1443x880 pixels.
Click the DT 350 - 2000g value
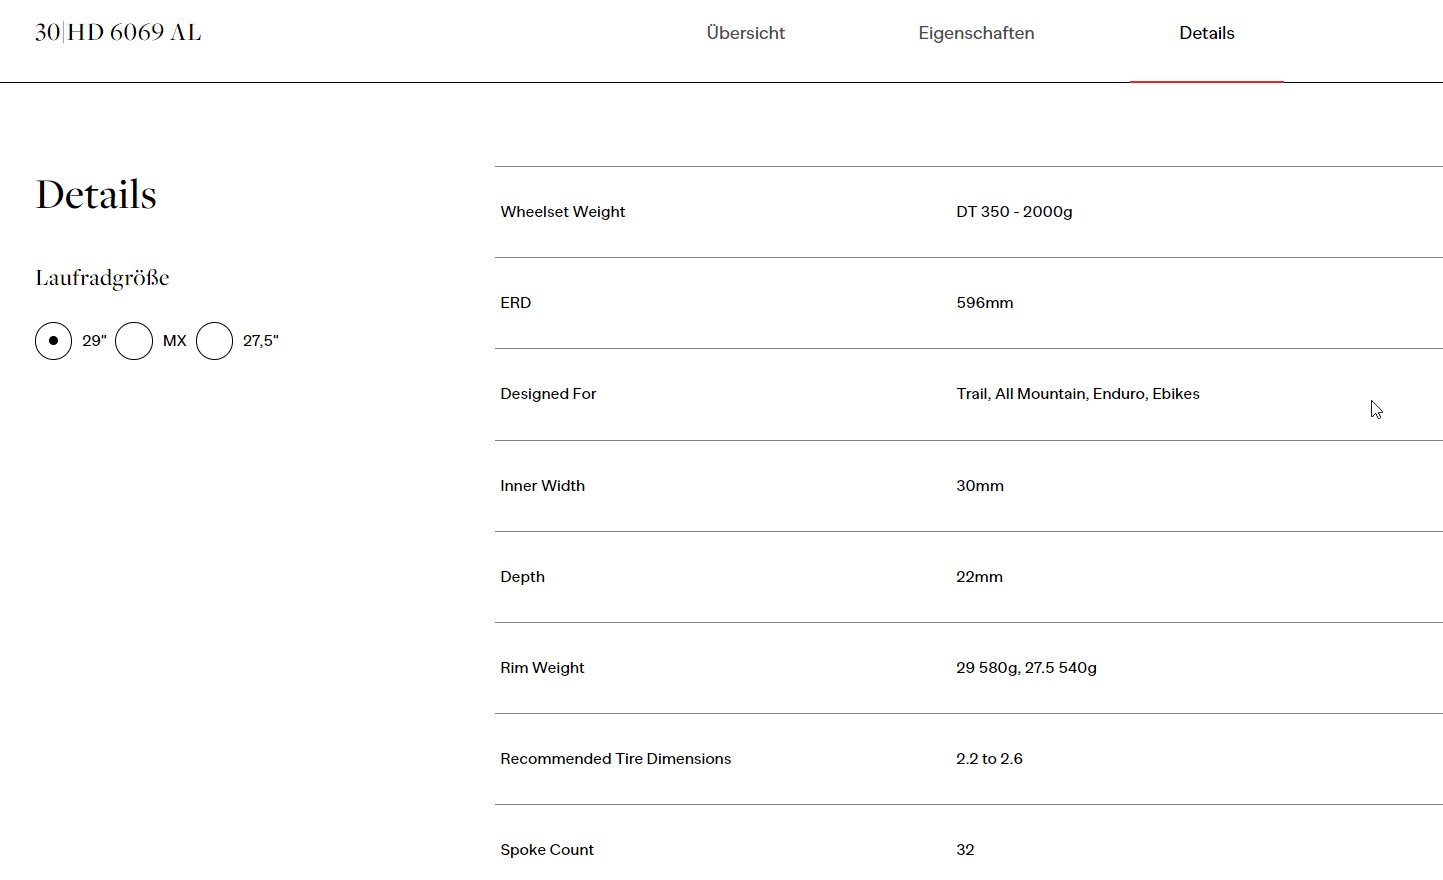(1013, 212)
